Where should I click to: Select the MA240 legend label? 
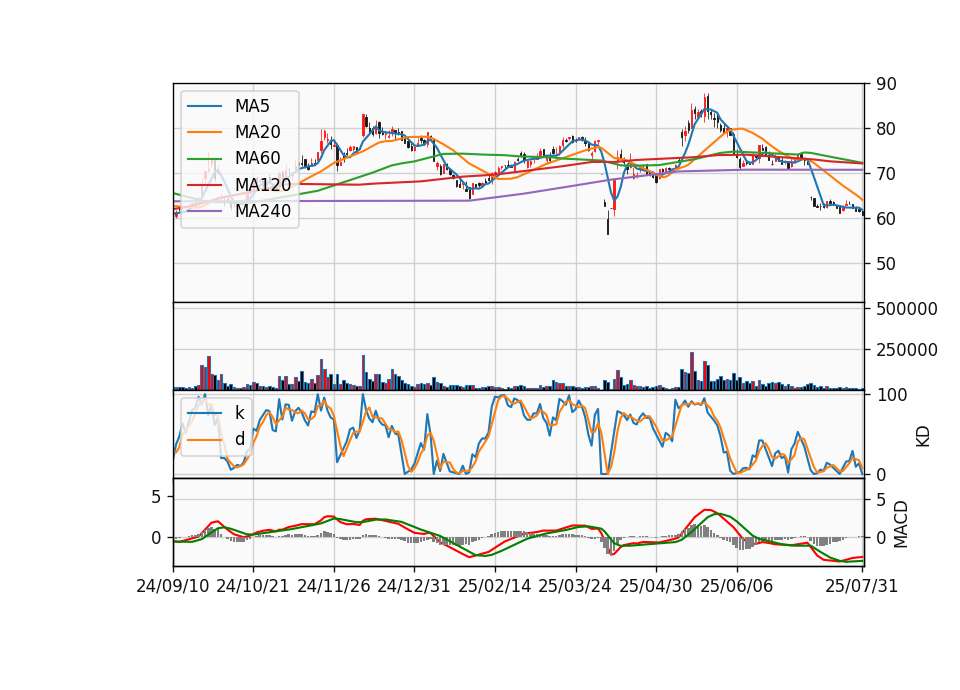pos(263,211)
